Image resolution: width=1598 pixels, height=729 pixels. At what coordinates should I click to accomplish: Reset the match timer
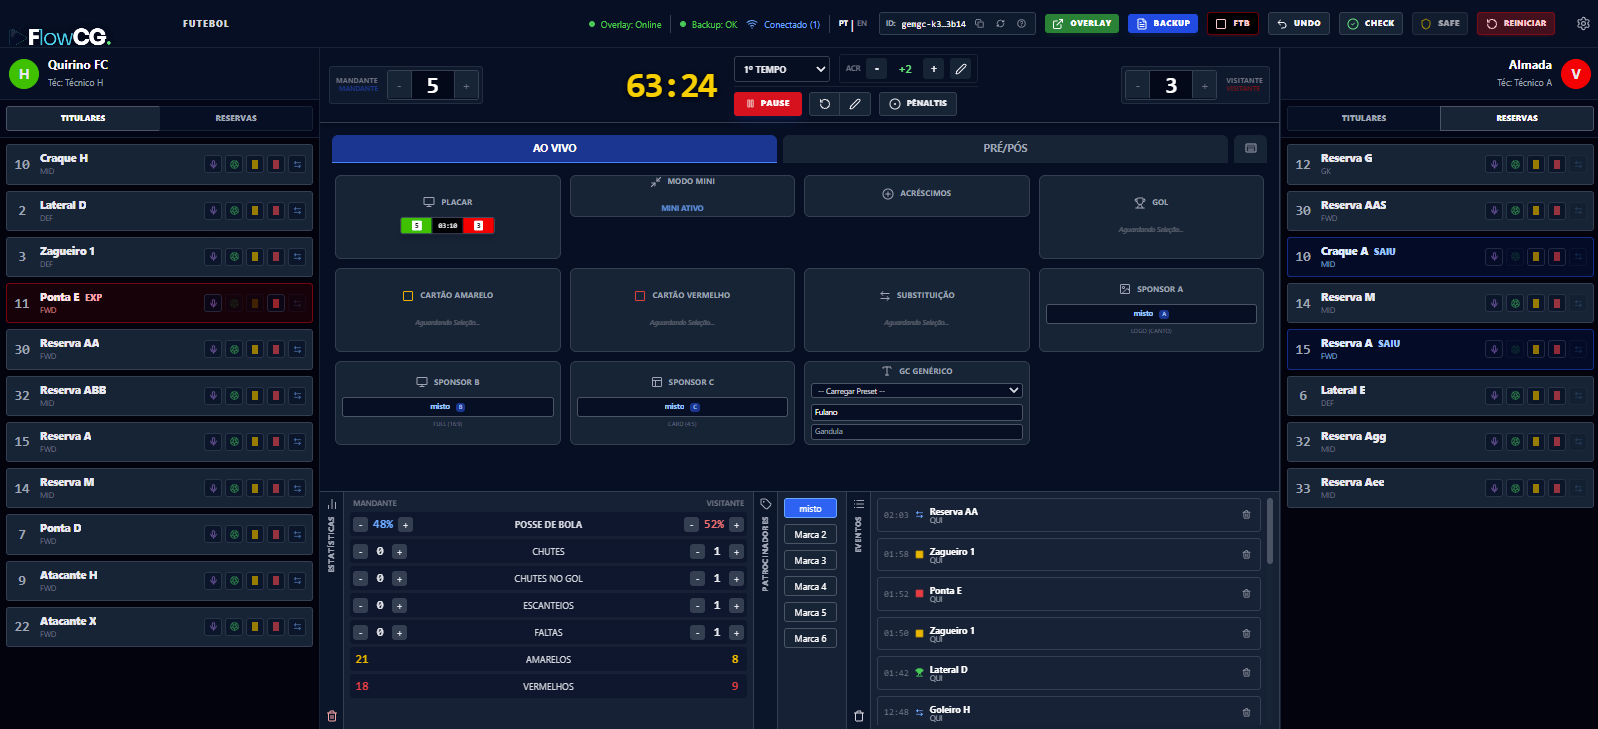(825, 103)
